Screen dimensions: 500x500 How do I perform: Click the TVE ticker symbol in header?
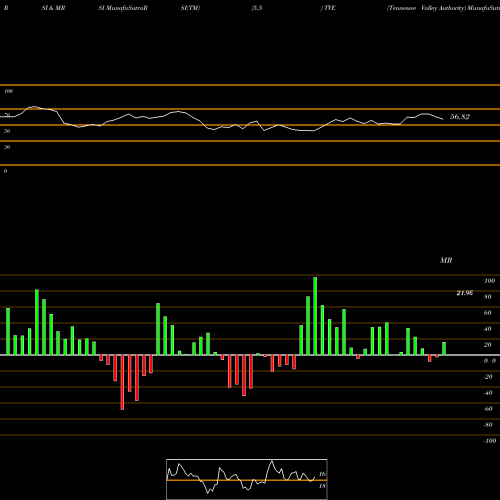coord(330,8)
